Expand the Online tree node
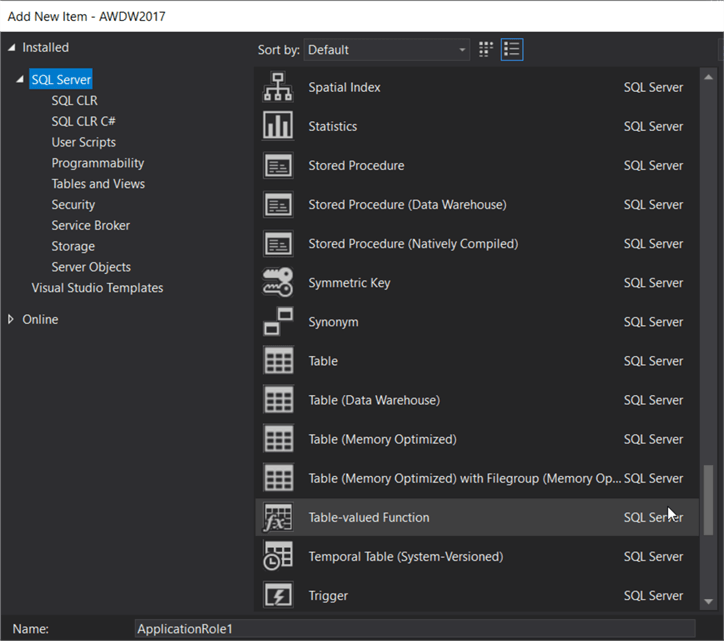724x641 pixels. coord(11,319)
